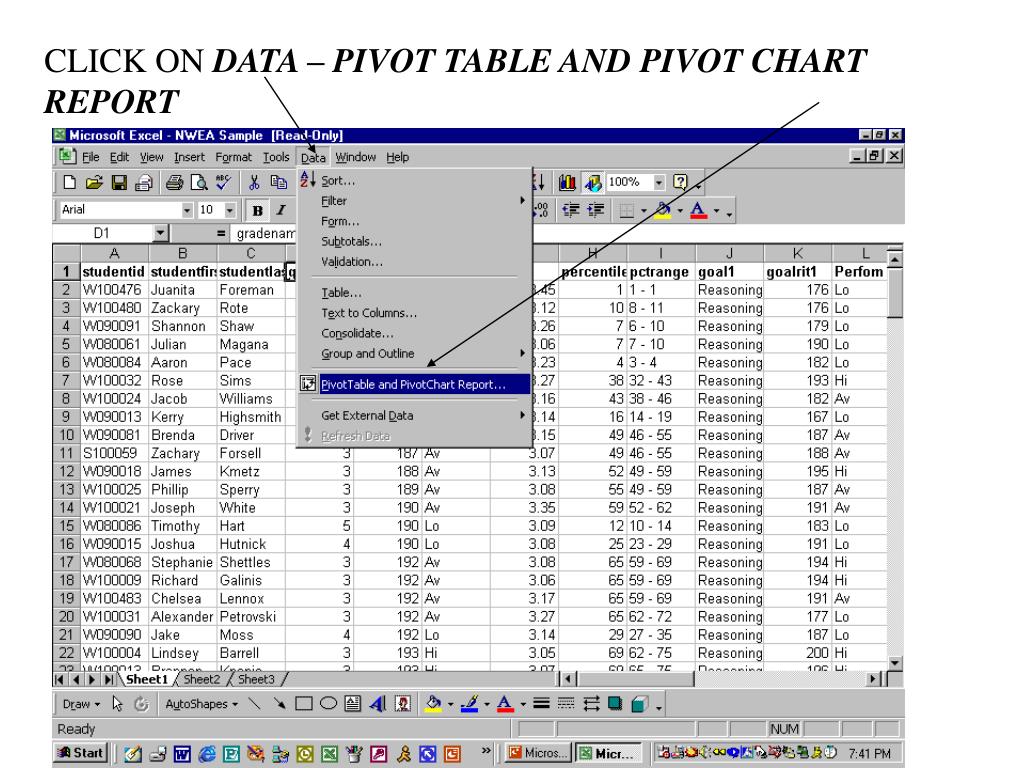Select the Line drawing tool

[255, 703]
